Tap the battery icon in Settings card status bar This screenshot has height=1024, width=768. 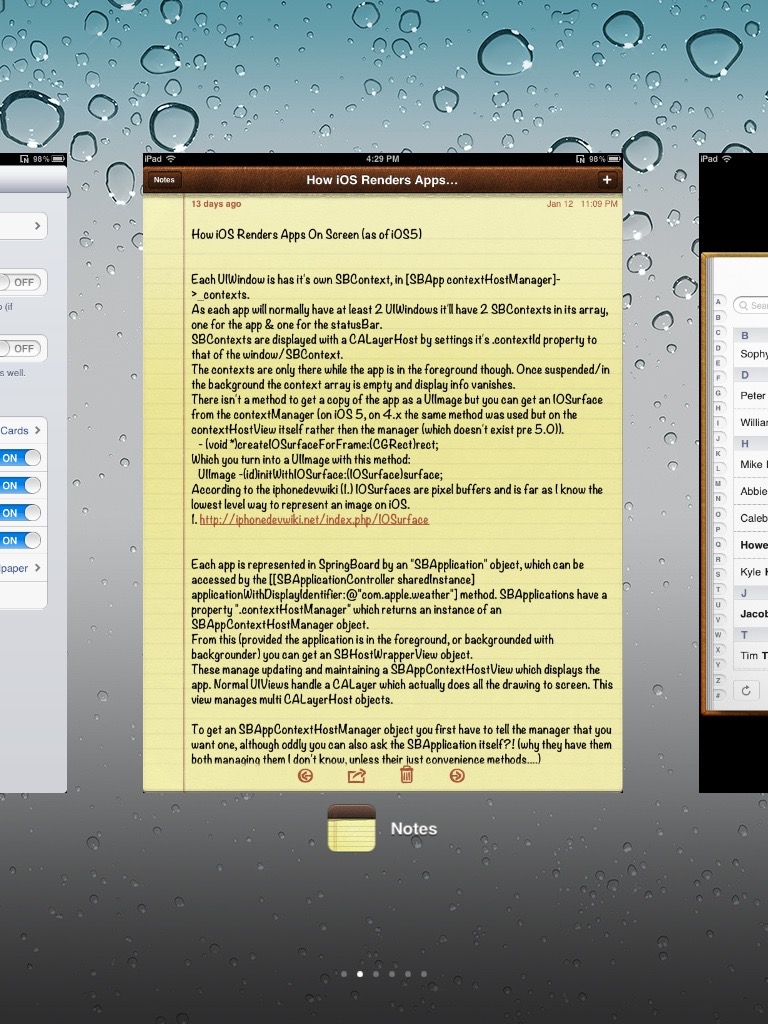coord(58,159)
